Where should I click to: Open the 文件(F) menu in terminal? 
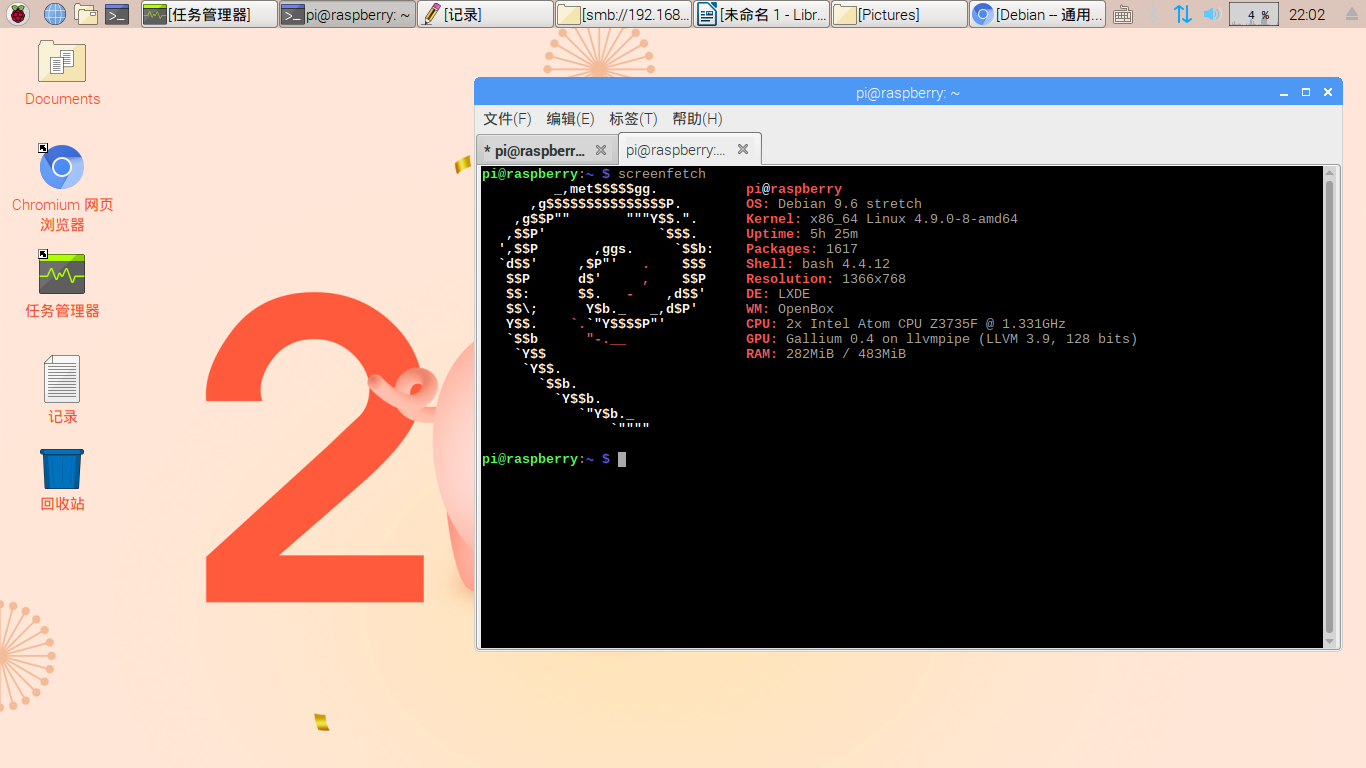click(507, 118)
